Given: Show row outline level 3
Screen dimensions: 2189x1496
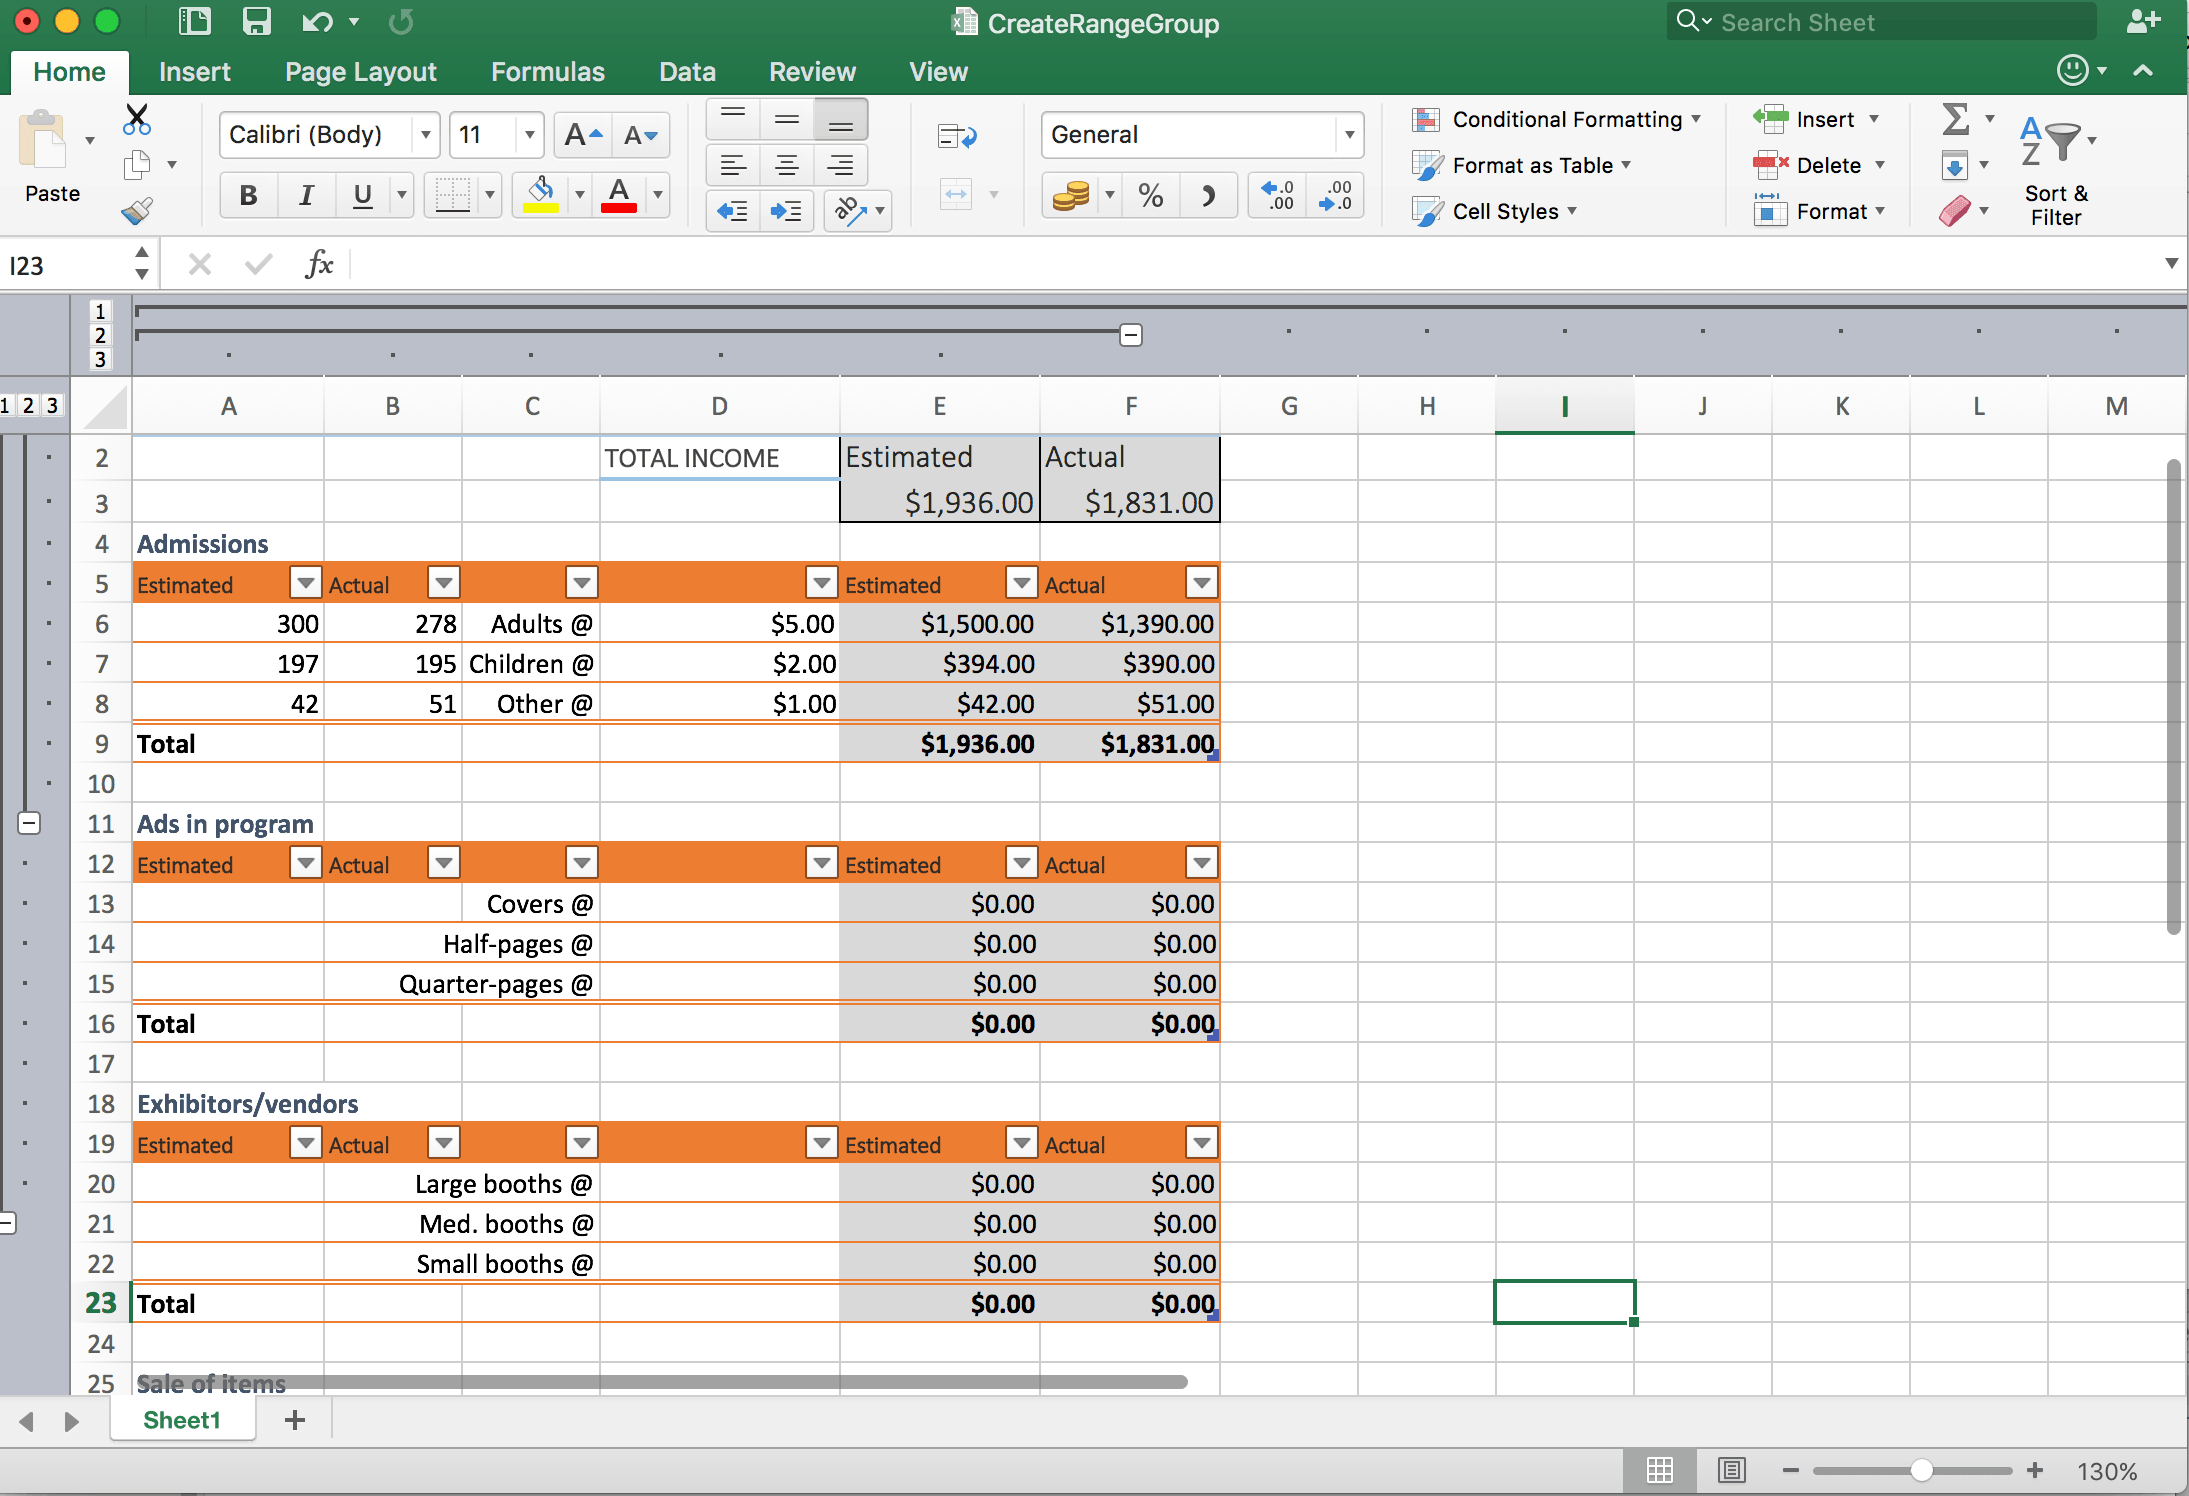Looking at the screenshot, I should 52,405.
